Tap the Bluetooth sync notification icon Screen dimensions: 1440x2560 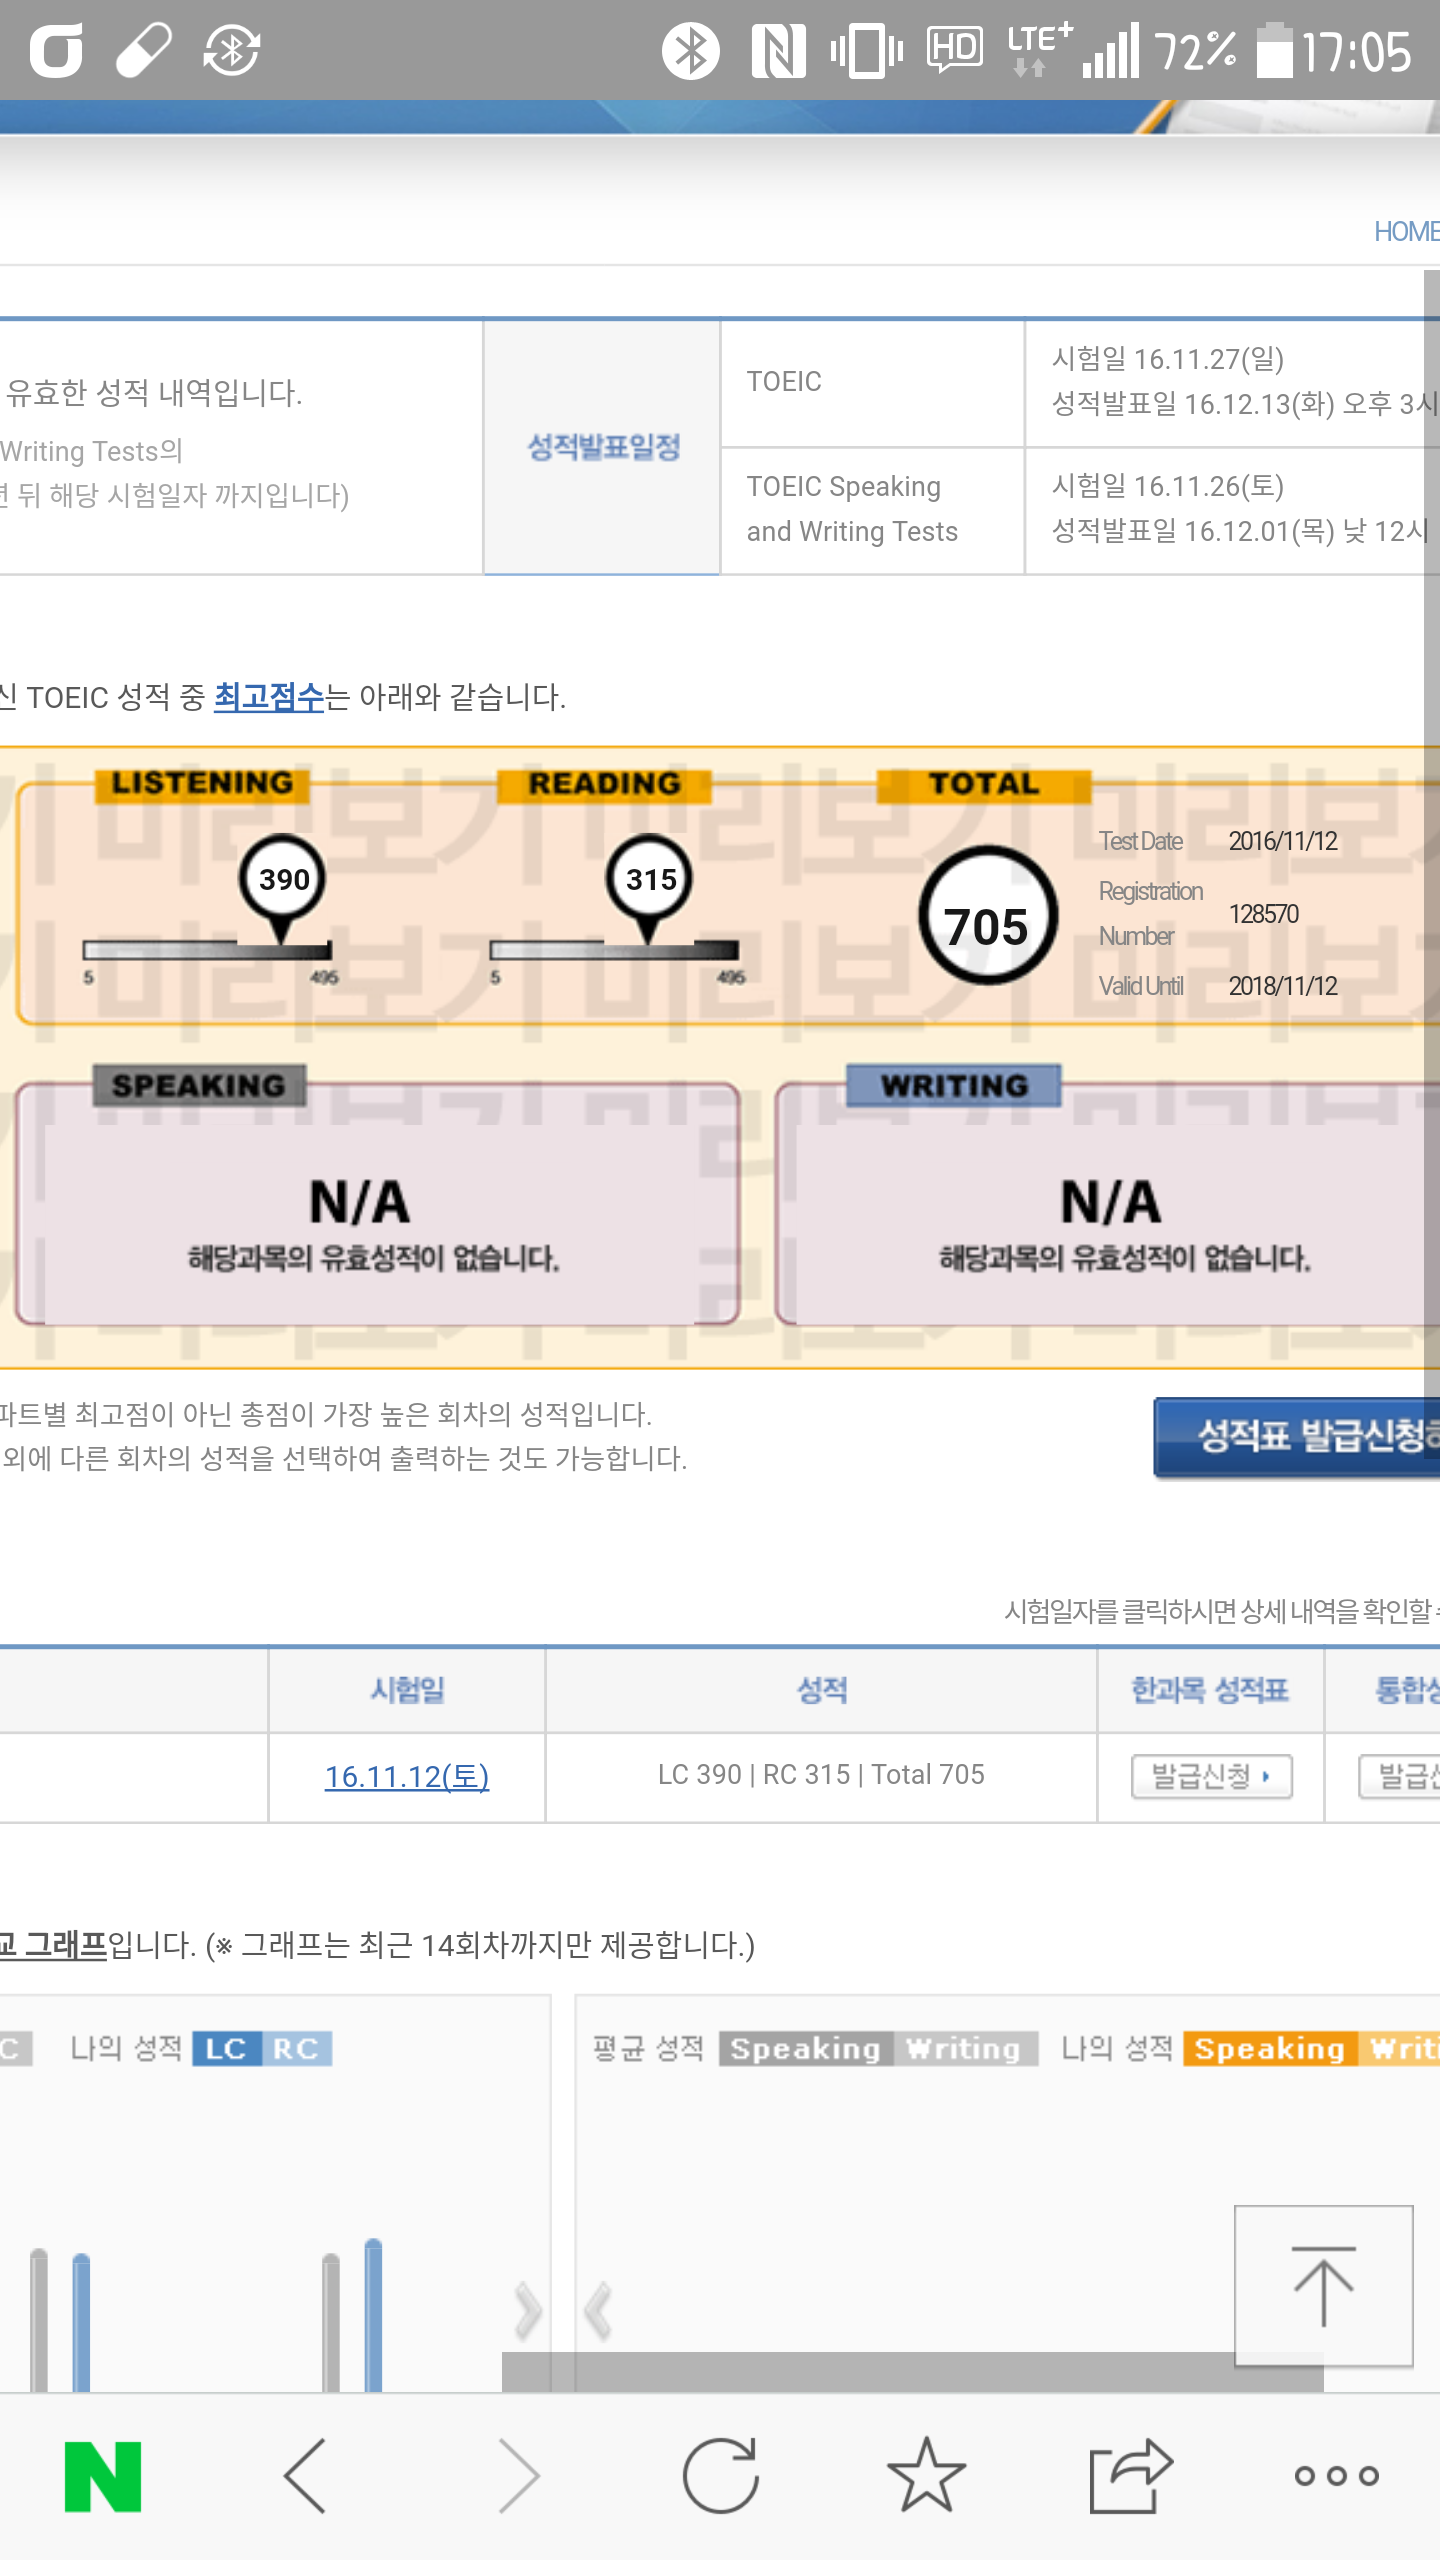[232, 50]
